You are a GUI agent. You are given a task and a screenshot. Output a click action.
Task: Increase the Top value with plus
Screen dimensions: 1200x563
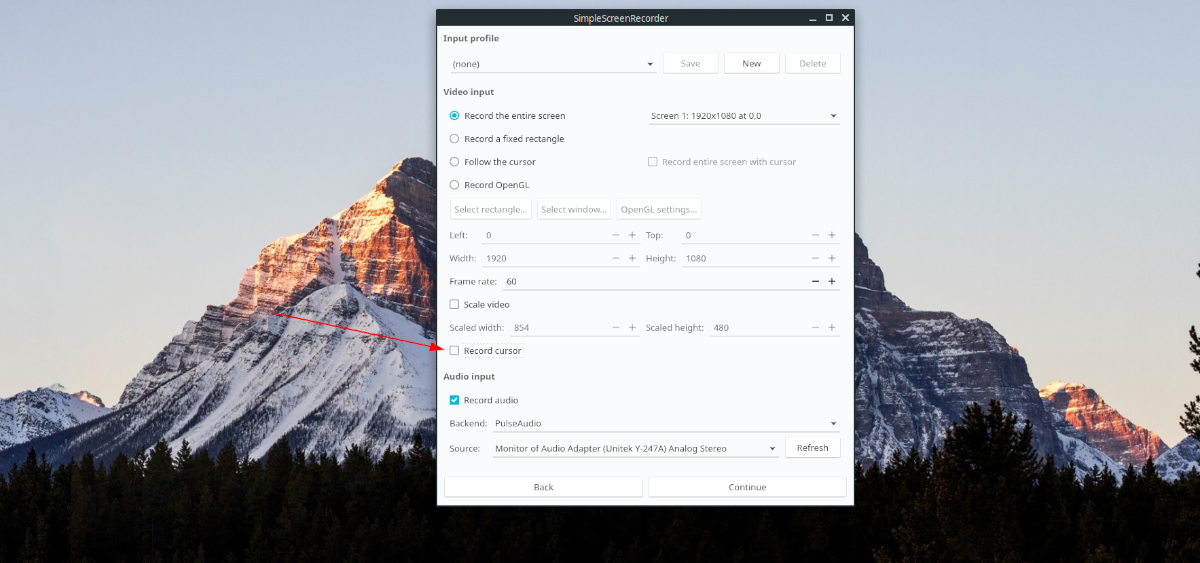tap(832, 235)
